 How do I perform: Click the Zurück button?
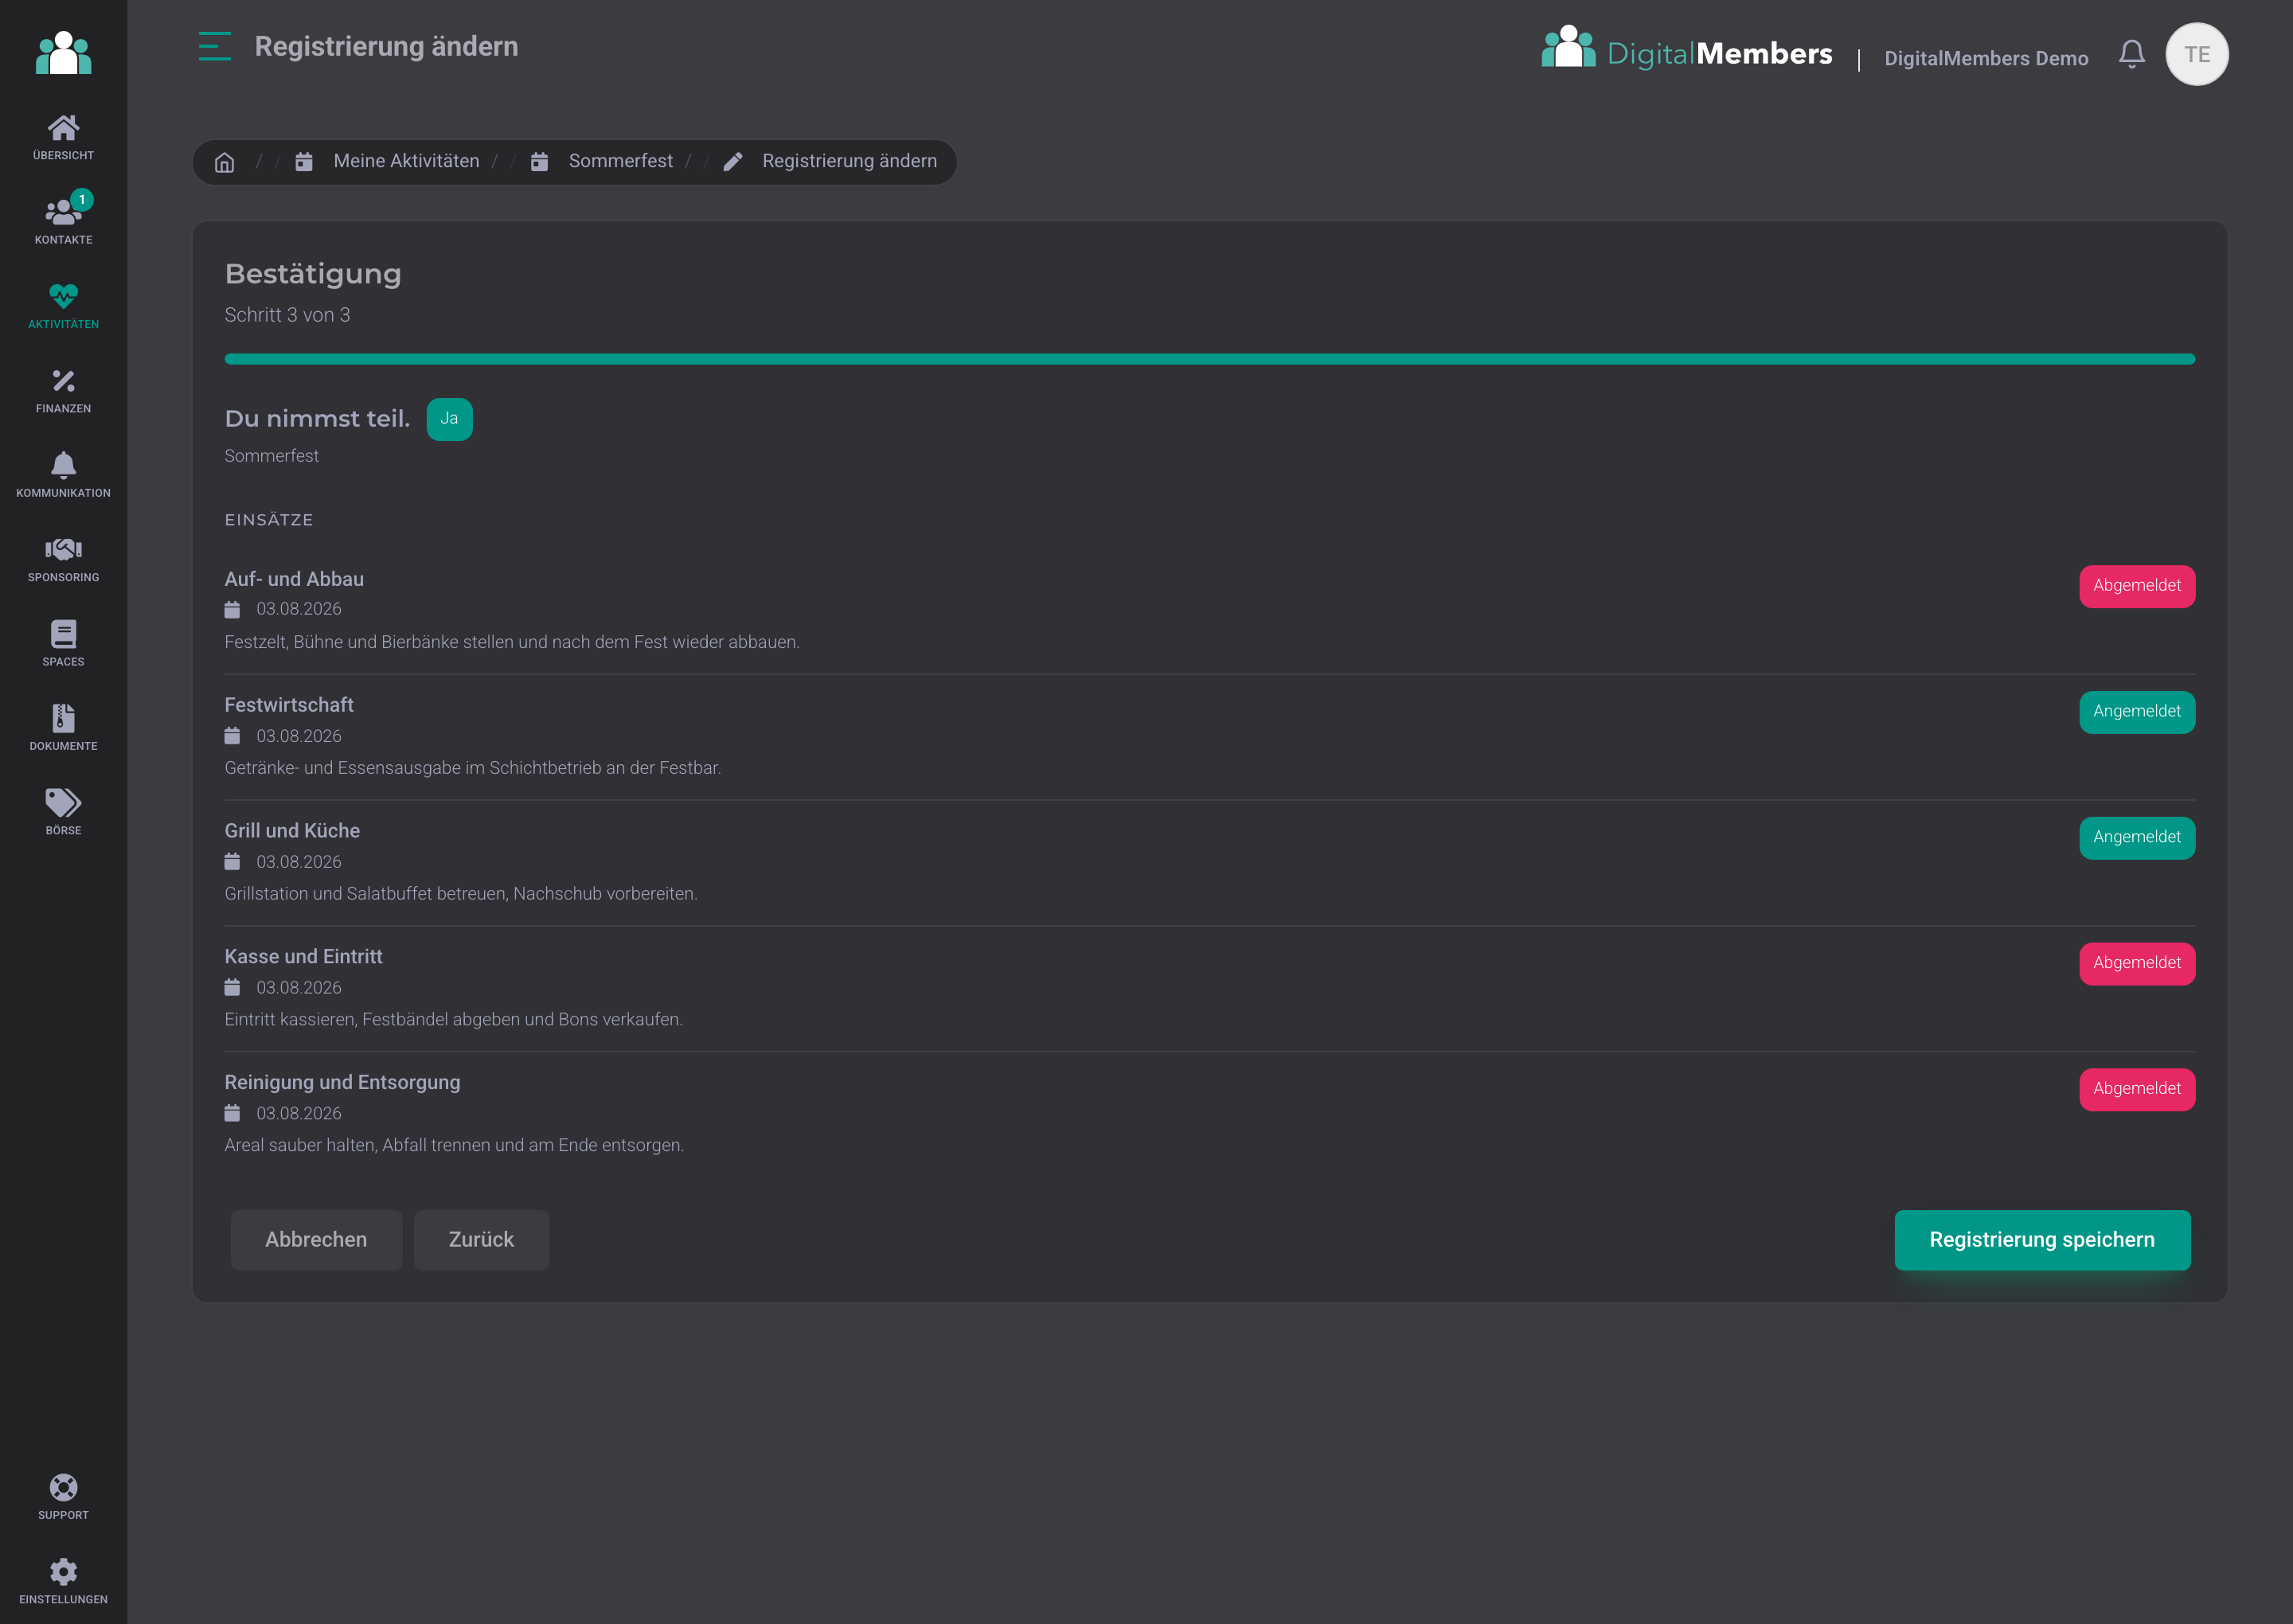click(x=481, y=1240)
